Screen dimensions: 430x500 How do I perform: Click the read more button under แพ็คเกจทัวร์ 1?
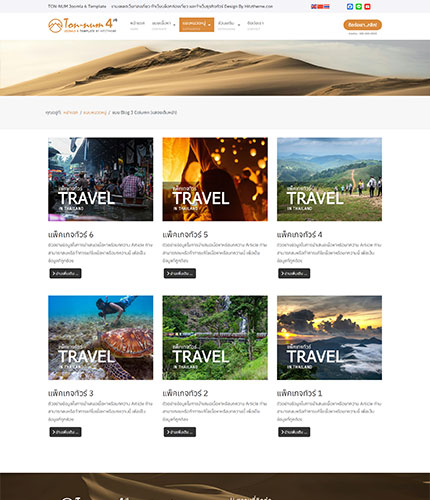coord(294,432)
